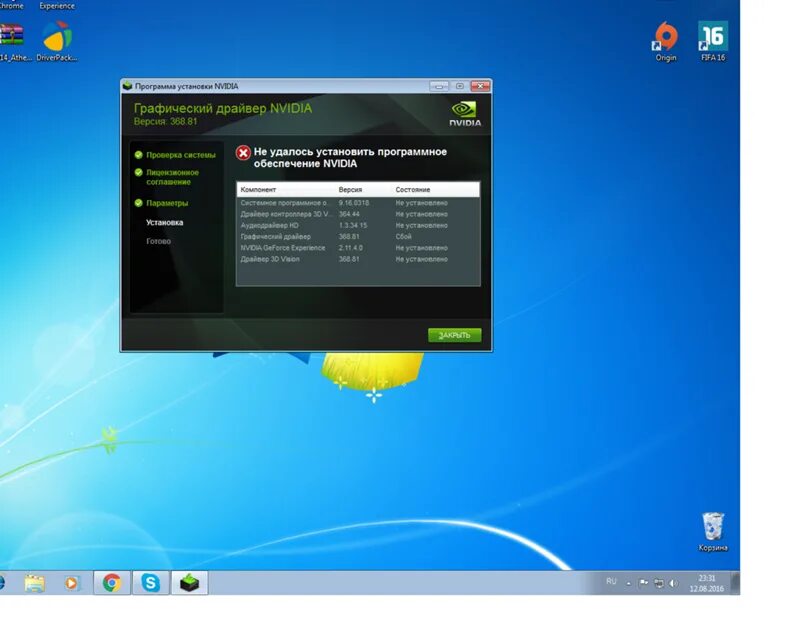This screenshot has height=640, width=800.
Task: Click green checkmark next to Параметры
Action: [x=138, y=203]
